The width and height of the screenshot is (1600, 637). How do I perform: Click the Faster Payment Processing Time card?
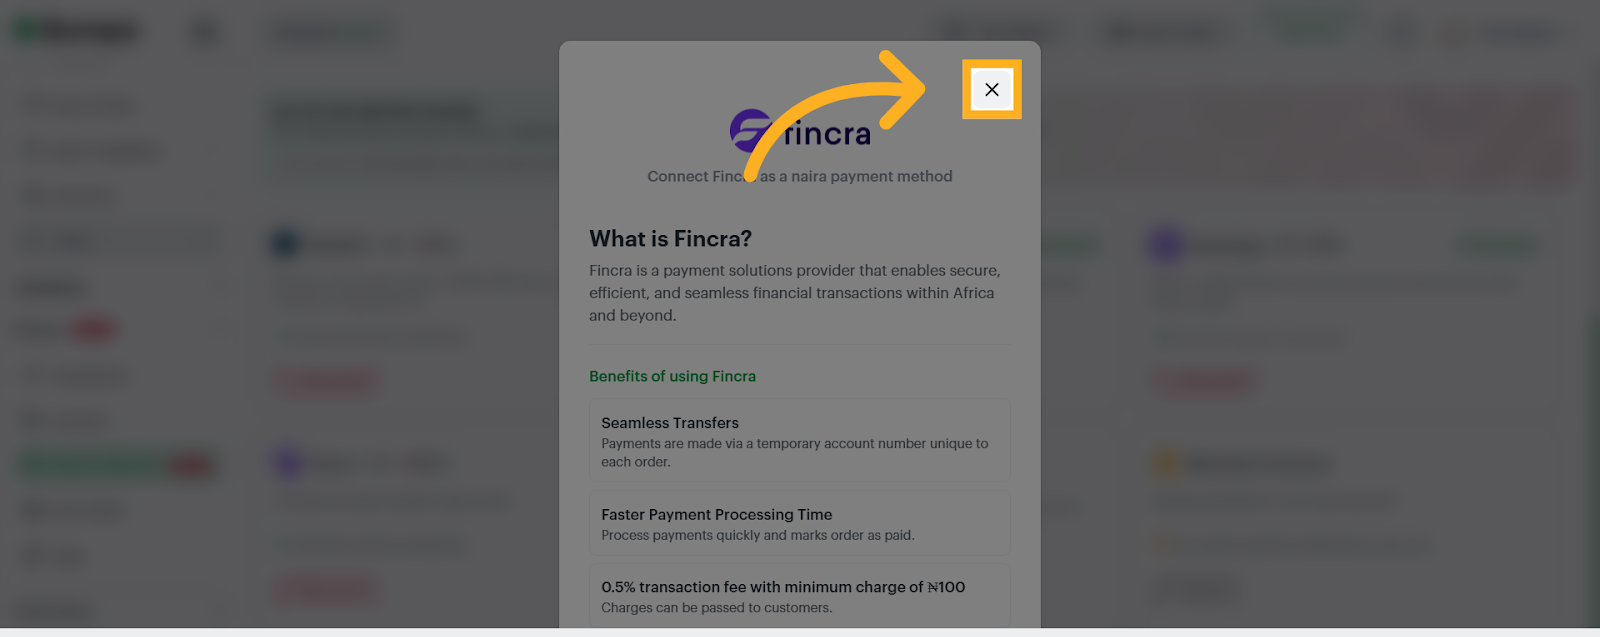coord(799,522)
